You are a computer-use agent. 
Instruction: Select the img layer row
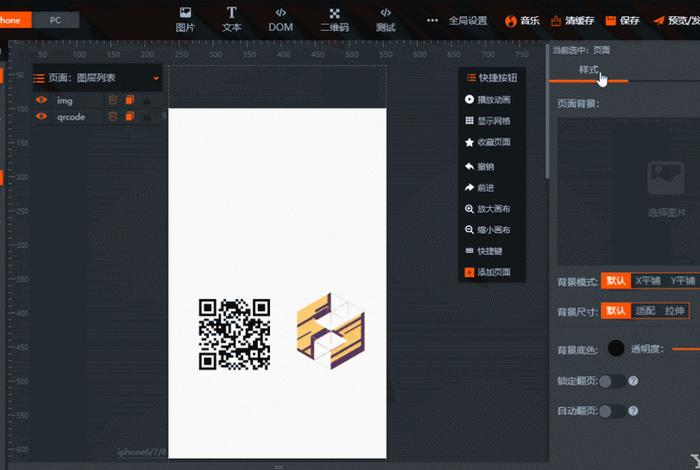(97, 100)
